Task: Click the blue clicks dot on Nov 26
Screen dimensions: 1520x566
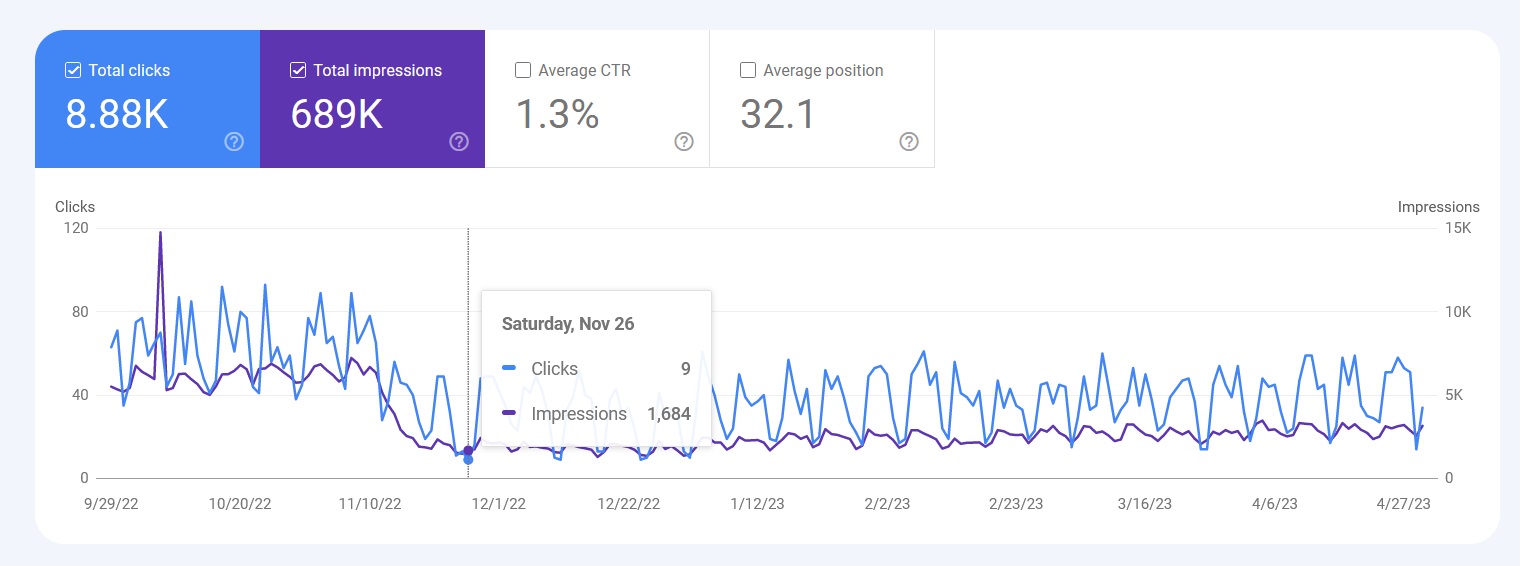Action: tap(468, 459)
